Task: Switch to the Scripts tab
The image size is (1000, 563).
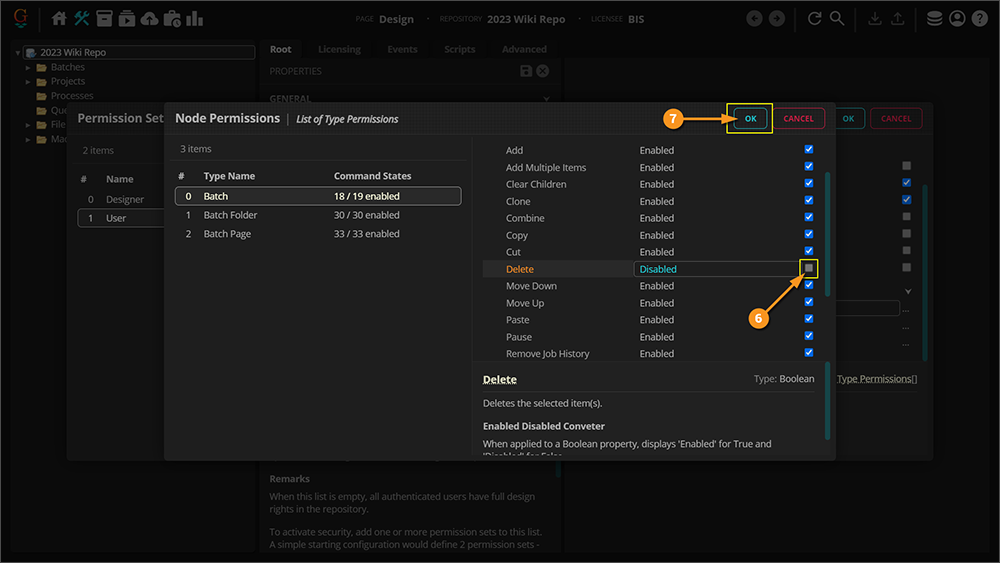Action: pyautogui.click(x=460, y=49)
